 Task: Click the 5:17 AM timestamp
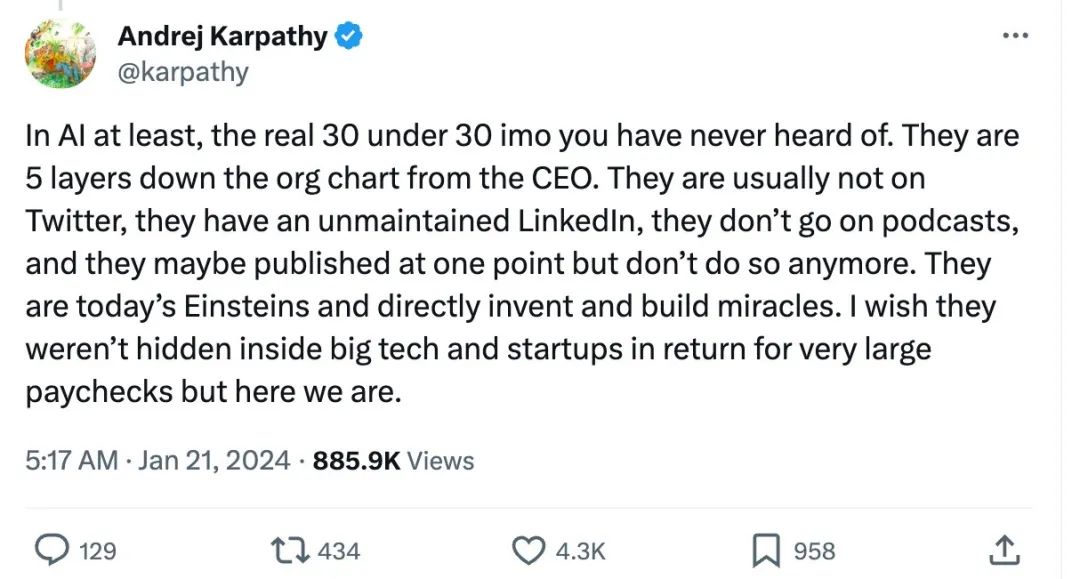[x=70, y=460]
